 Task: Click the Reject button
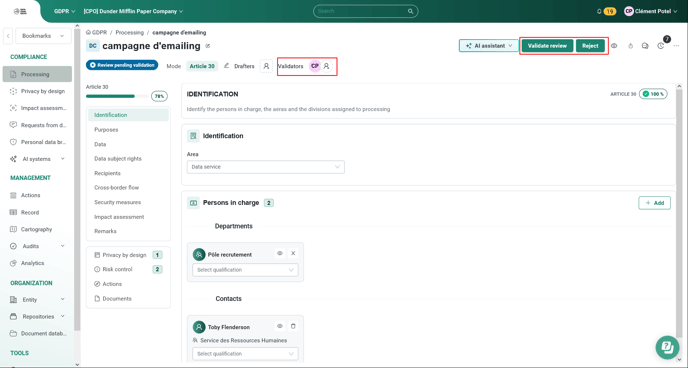click(x=590, y=46)
